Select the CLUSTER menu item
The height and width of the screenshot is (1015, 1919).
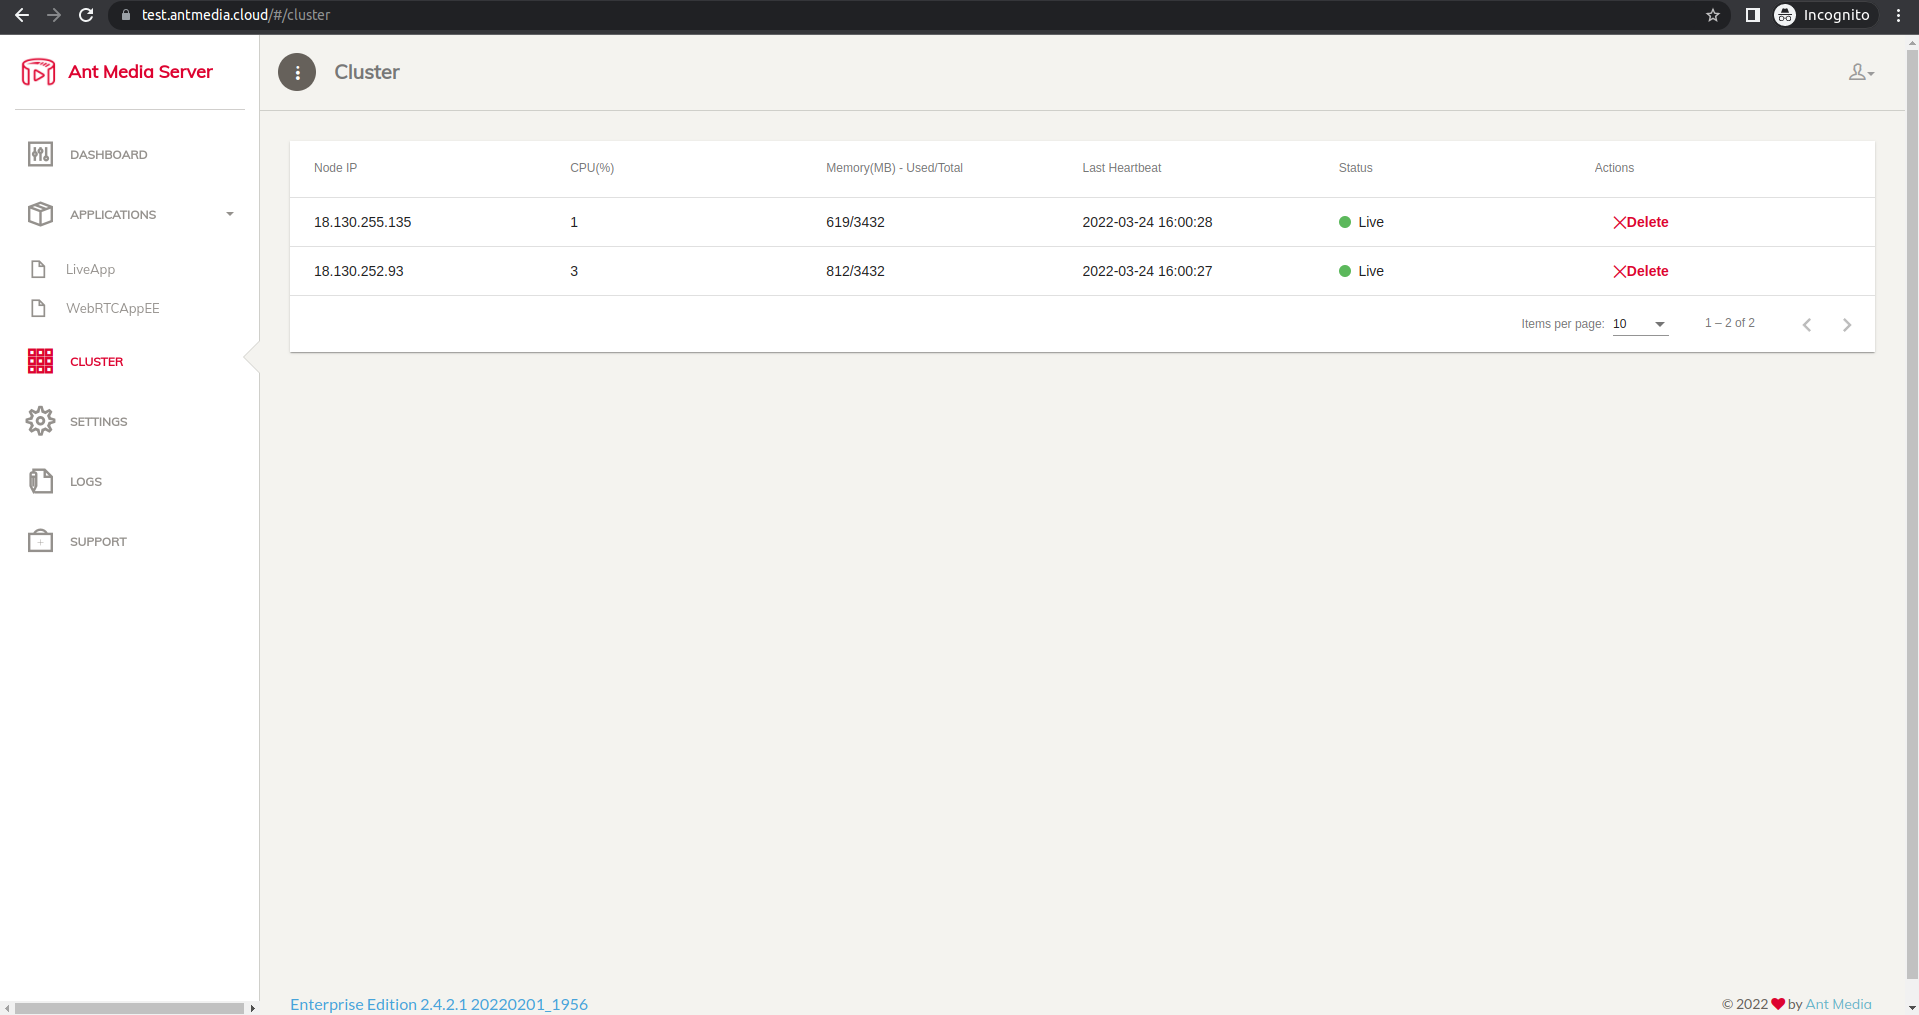(x=97, y=362)
